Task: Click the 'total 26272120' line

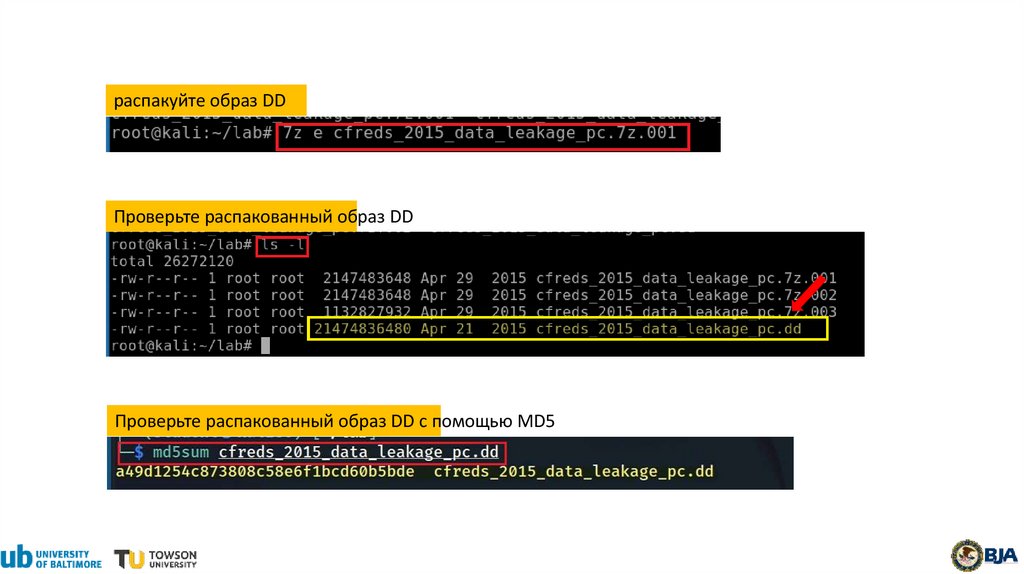Action: click(172, 261)
